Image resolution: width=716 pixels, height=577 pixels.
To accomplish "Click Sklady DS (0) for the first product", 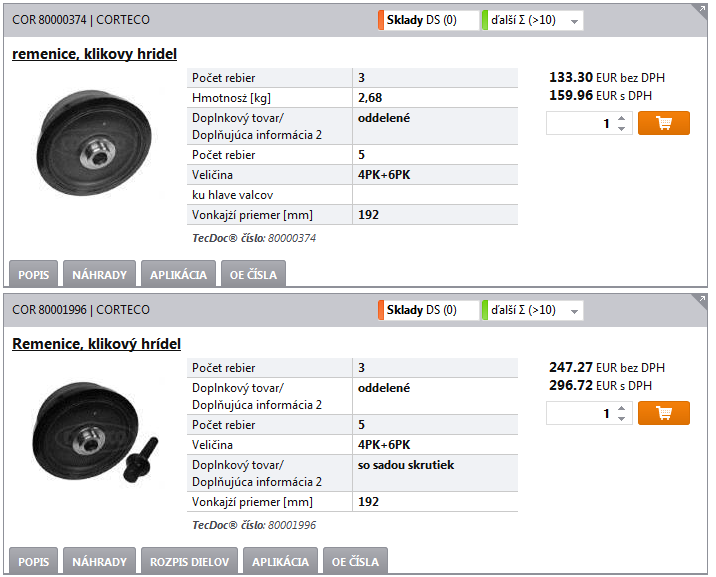I will pos(428,21).
